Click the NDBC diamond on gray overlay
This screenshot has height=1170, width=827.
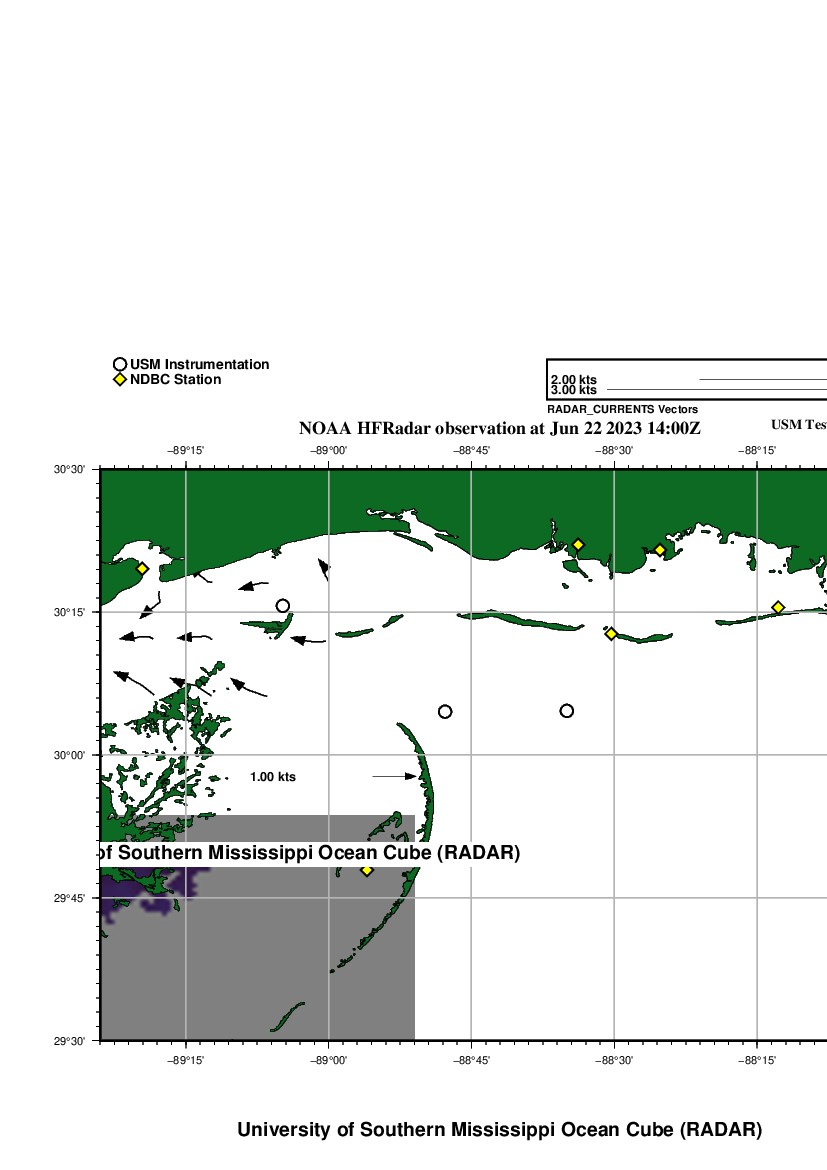coord(367,870)
